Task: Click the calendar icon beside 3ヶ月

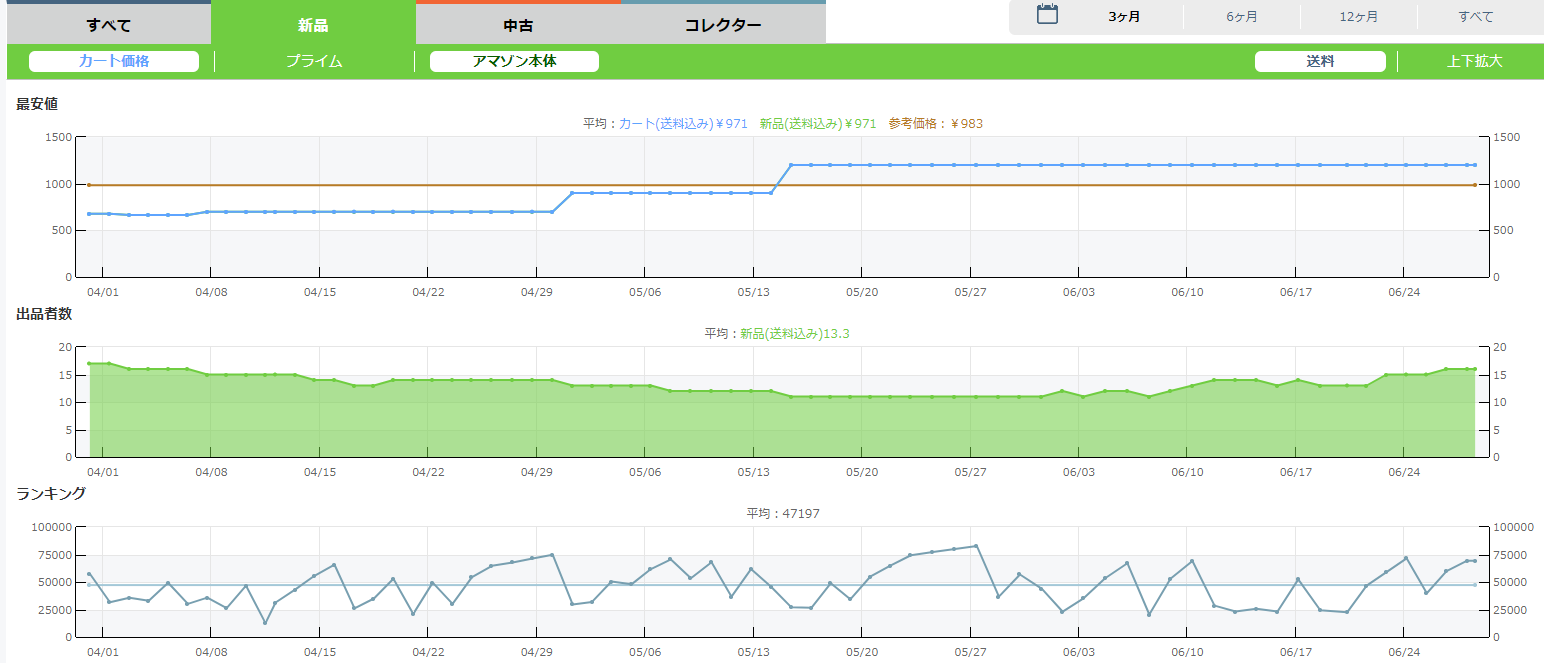Action: tap(1047, 15)
